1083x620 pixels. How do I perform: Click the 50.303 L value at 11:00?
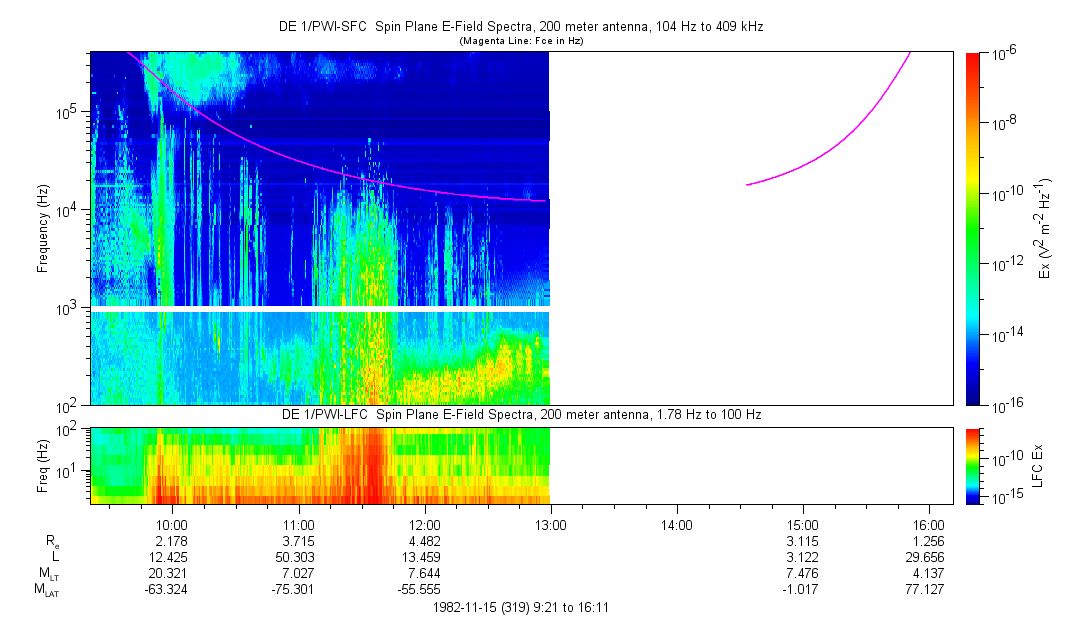[x=299, y=556]
